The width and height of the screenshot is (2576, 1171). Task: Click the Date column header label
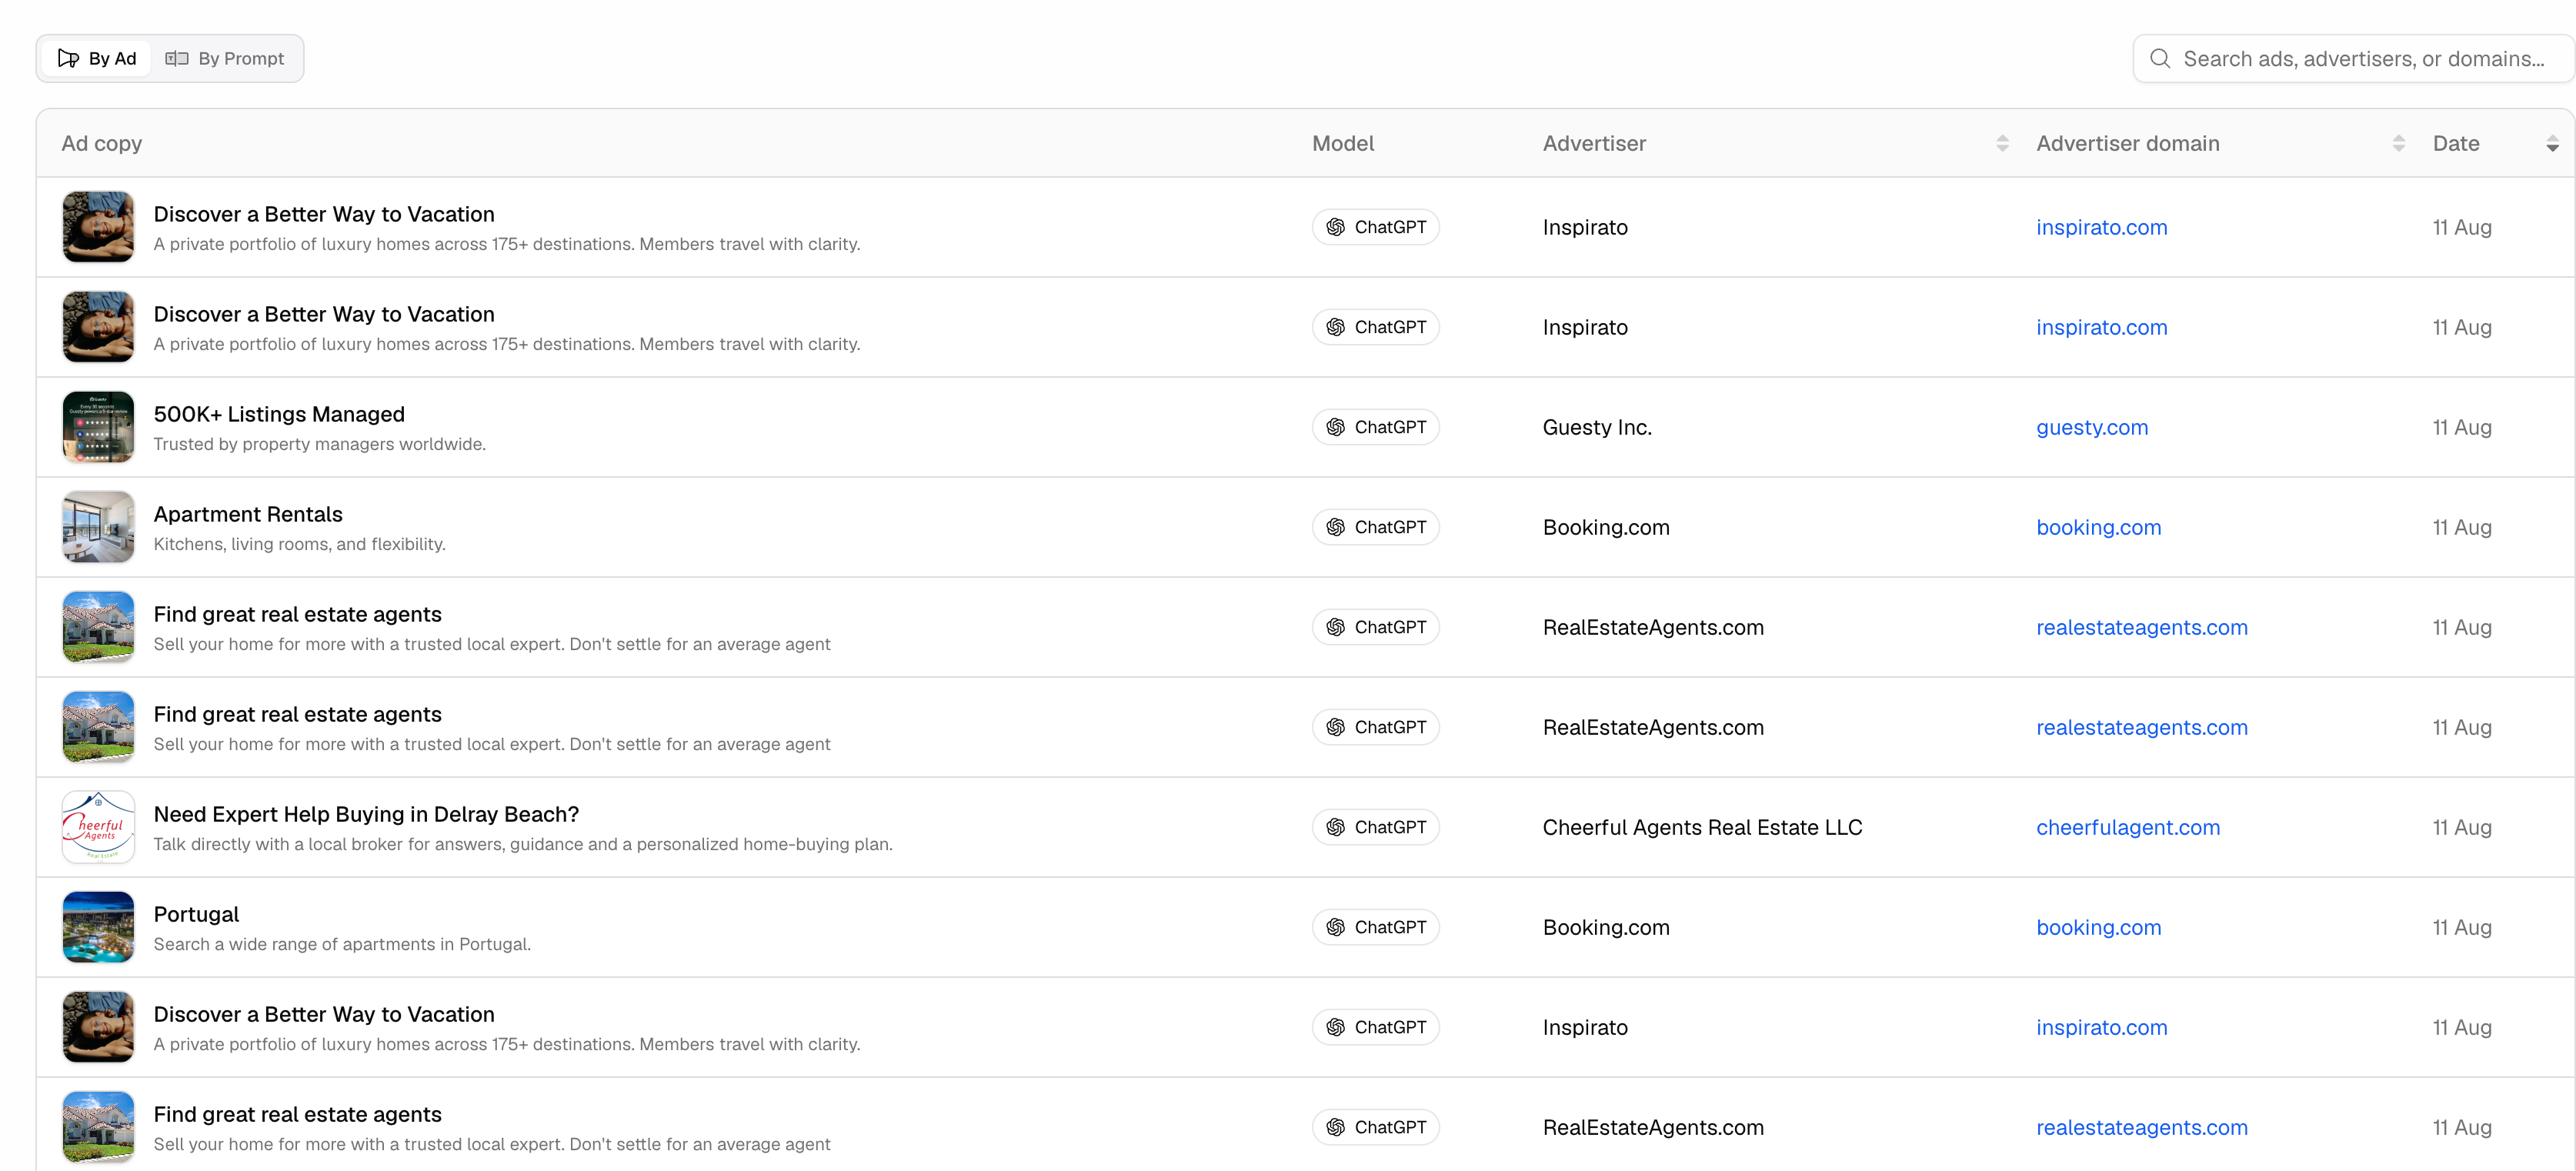[2456, 144]
